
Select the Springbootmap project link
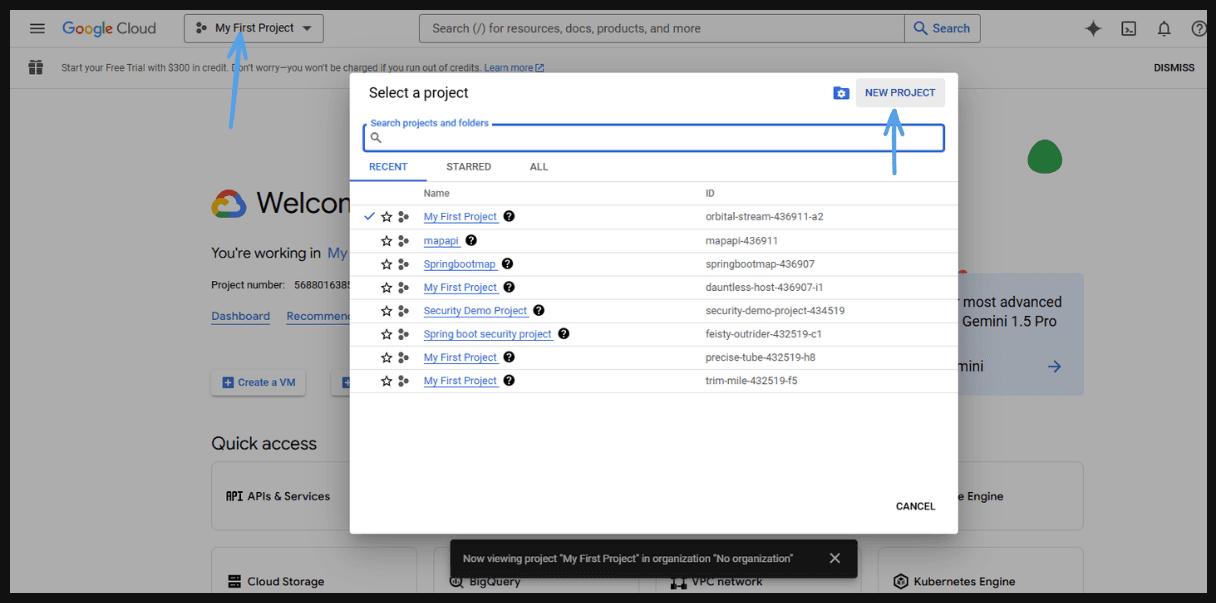click(x=460, y=264)
